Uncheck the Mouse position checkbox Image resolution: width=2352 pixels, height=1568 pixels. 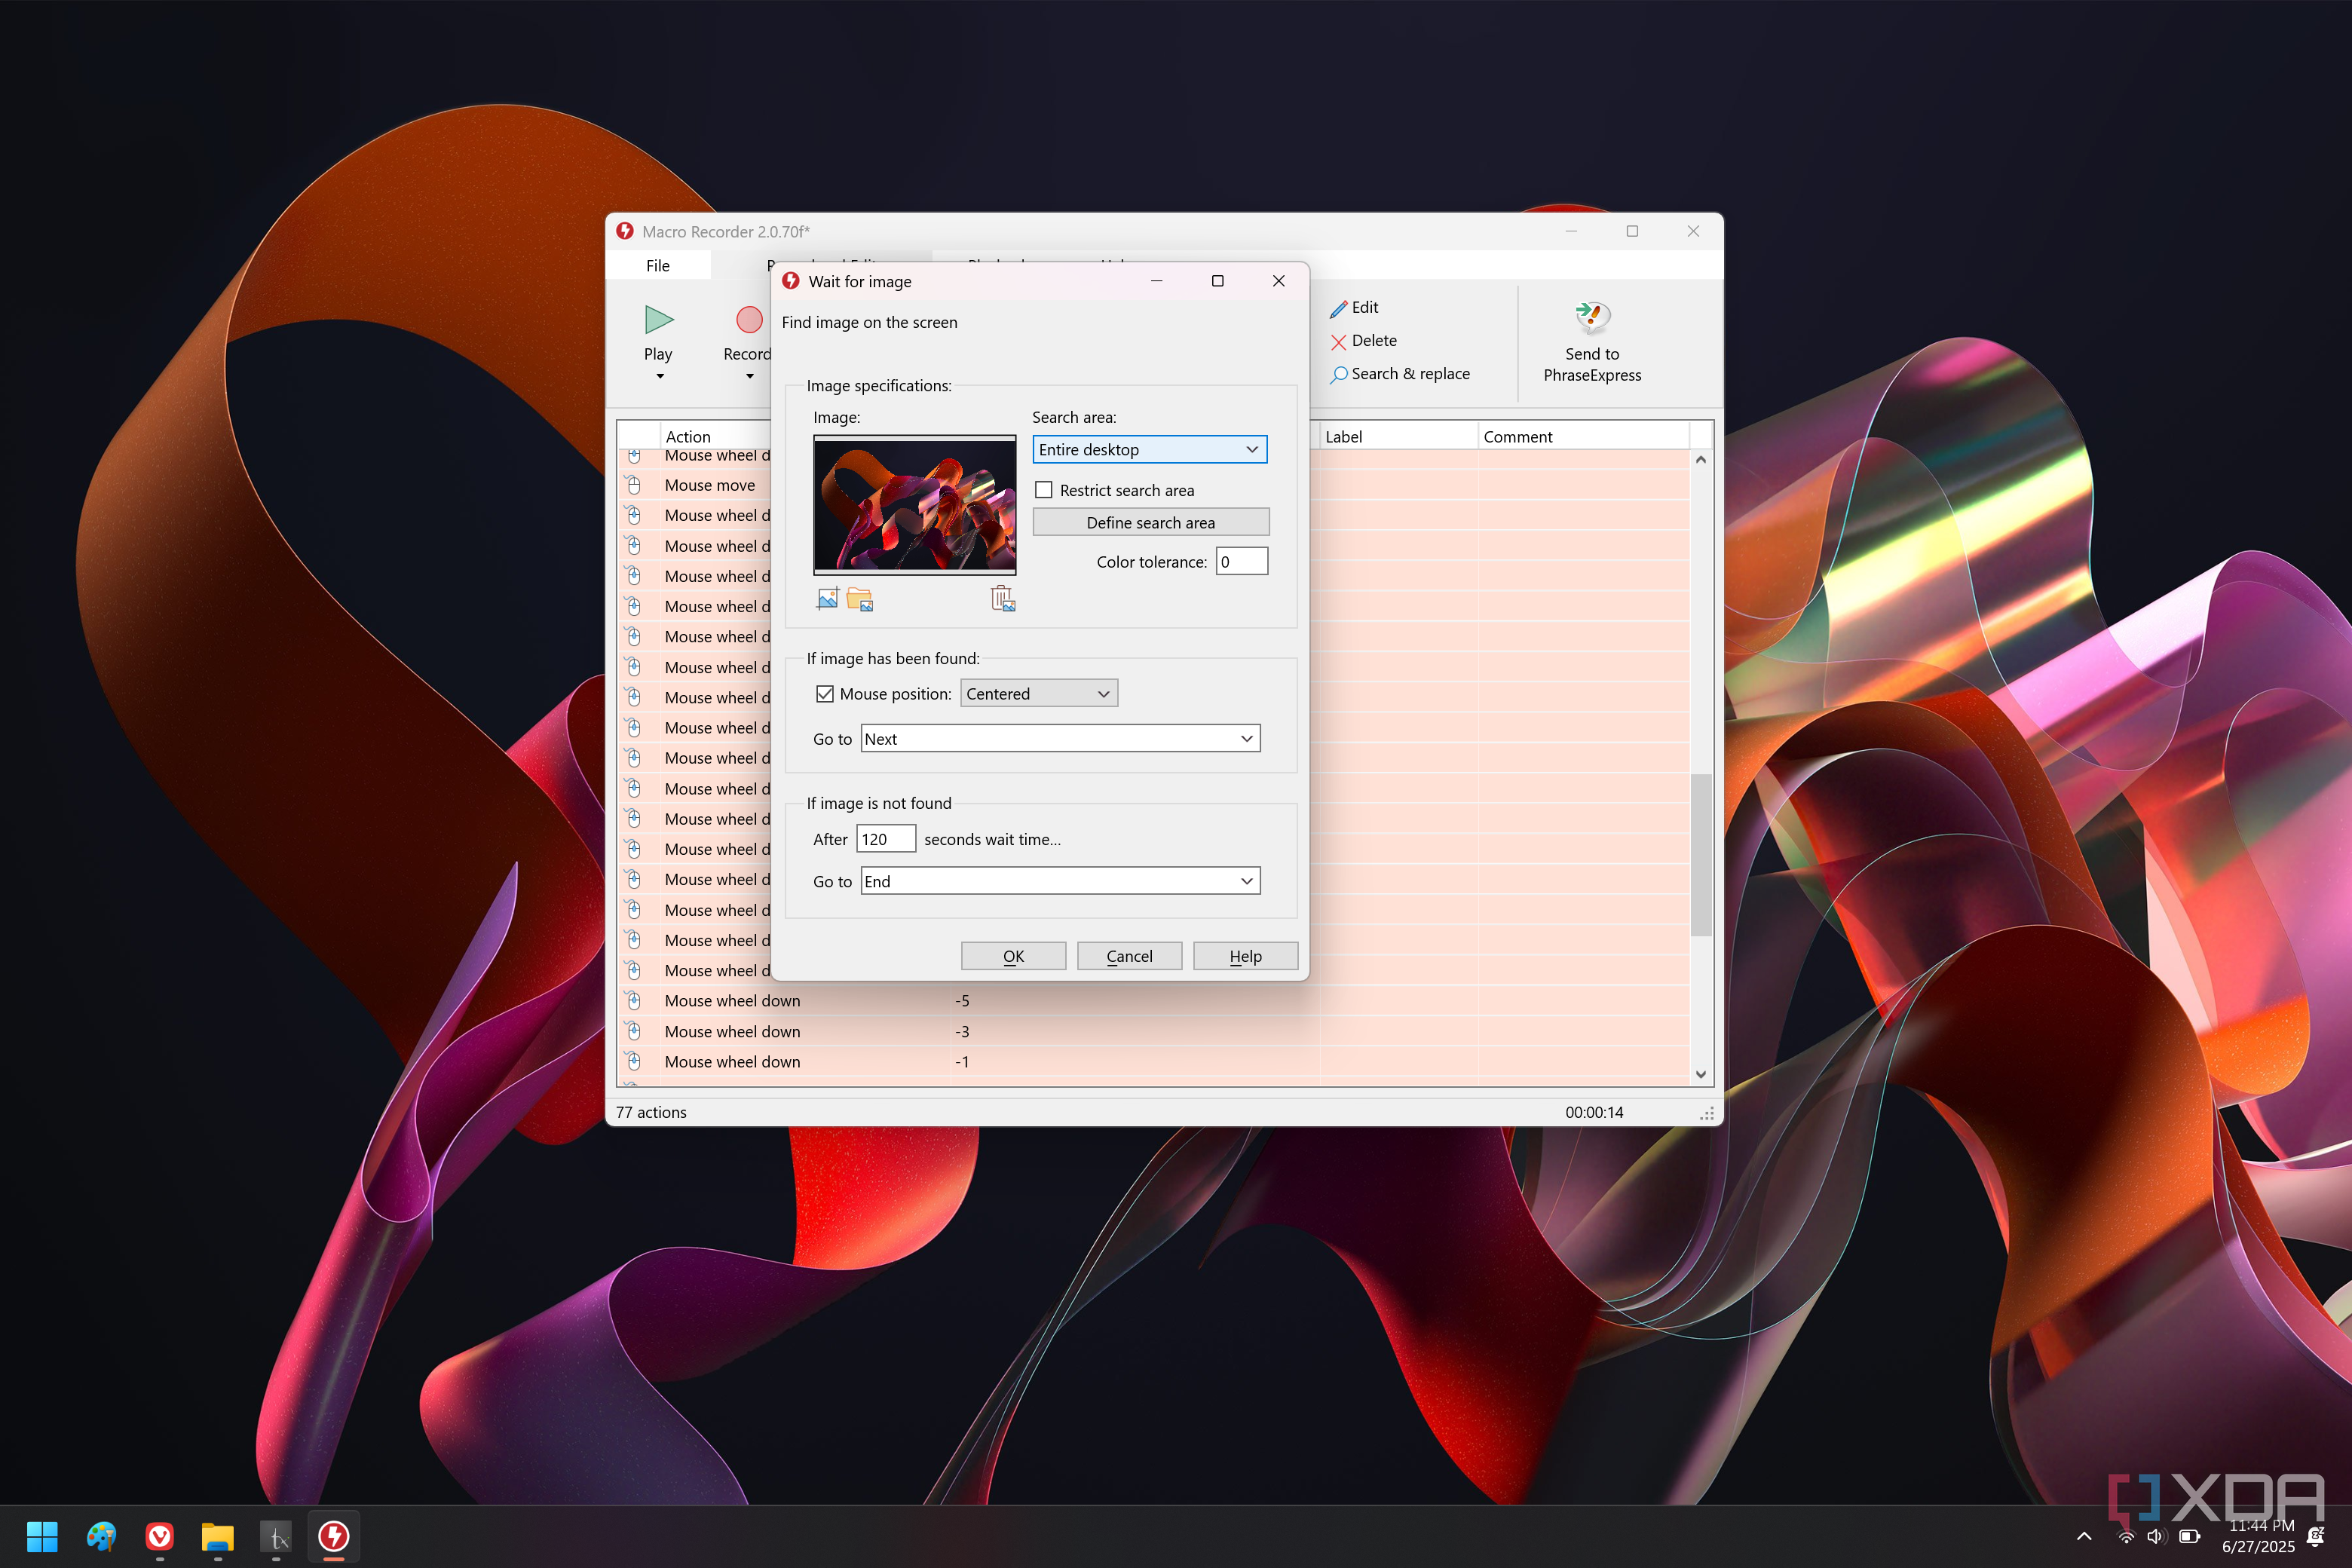click(x=825, y=694)
